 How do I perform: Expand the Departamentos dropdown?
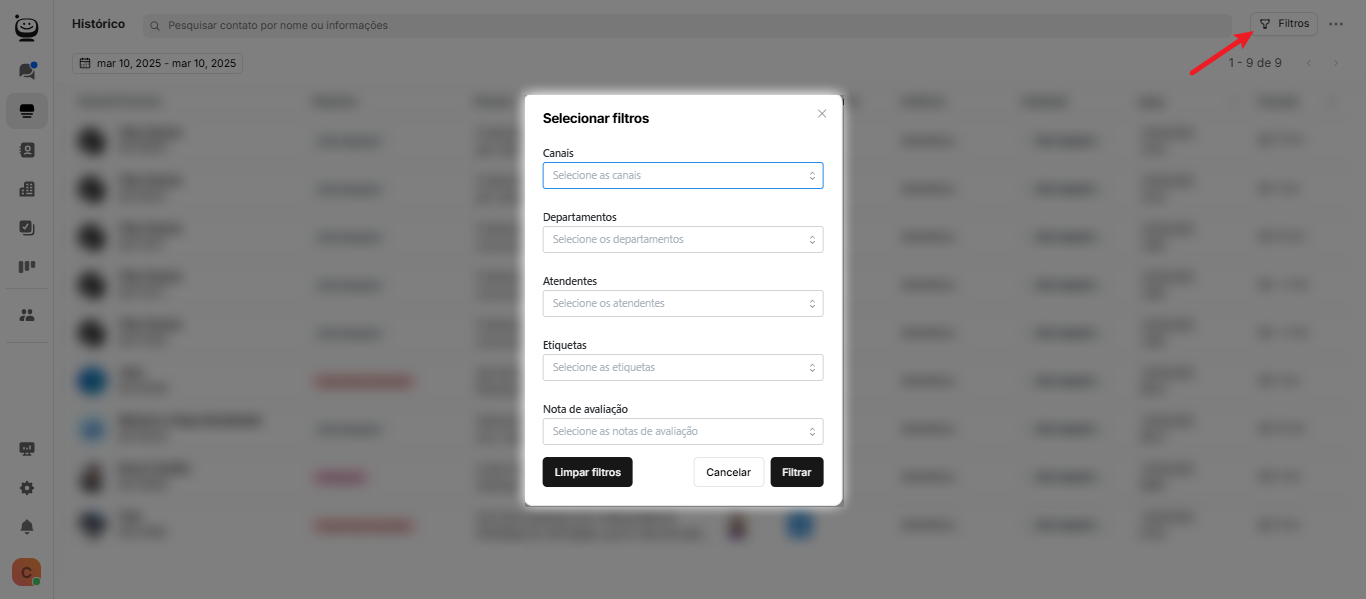pos(682,240)
